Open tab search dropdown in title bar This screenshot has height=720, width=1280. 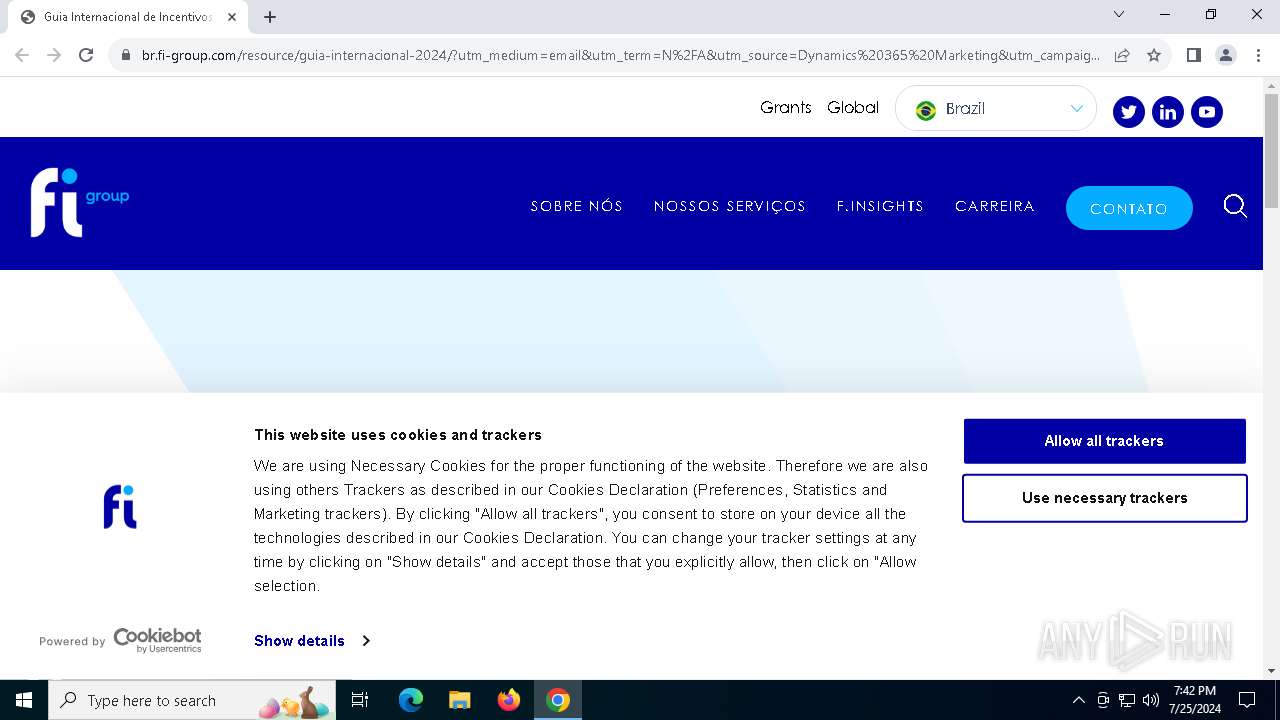click(1119, 14)
